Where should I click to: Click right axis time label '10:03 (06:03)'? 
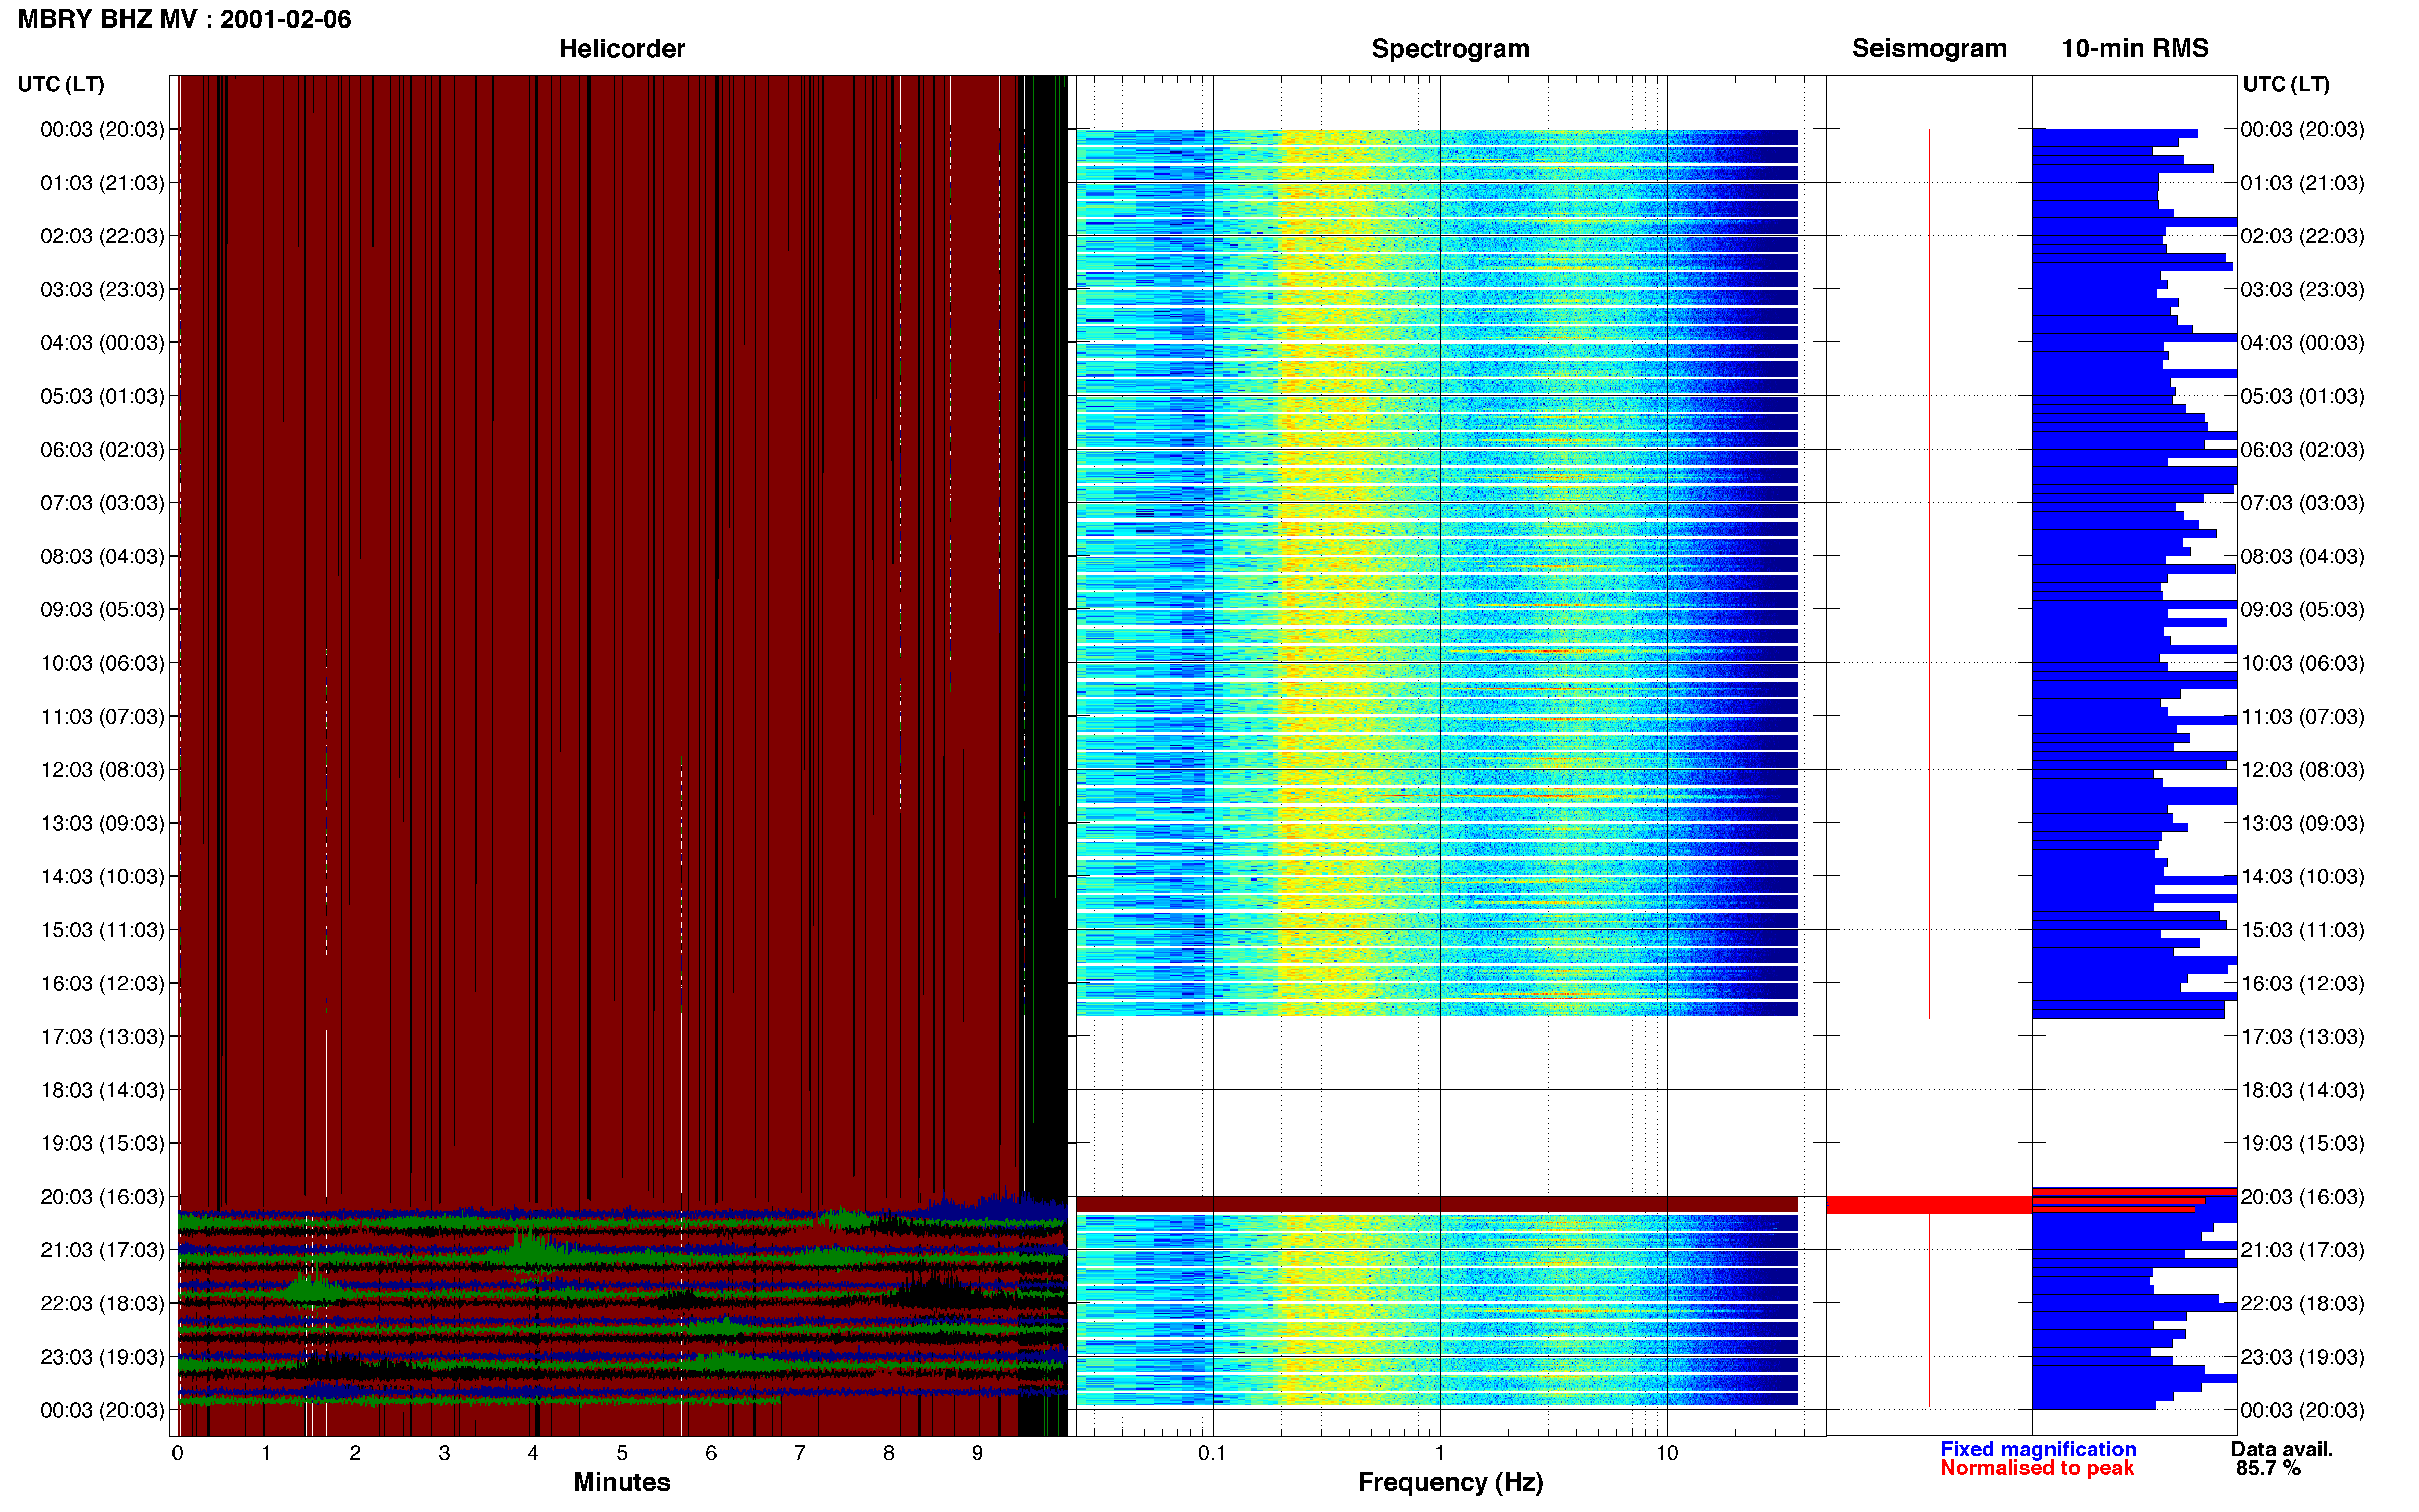(2303, 663)
